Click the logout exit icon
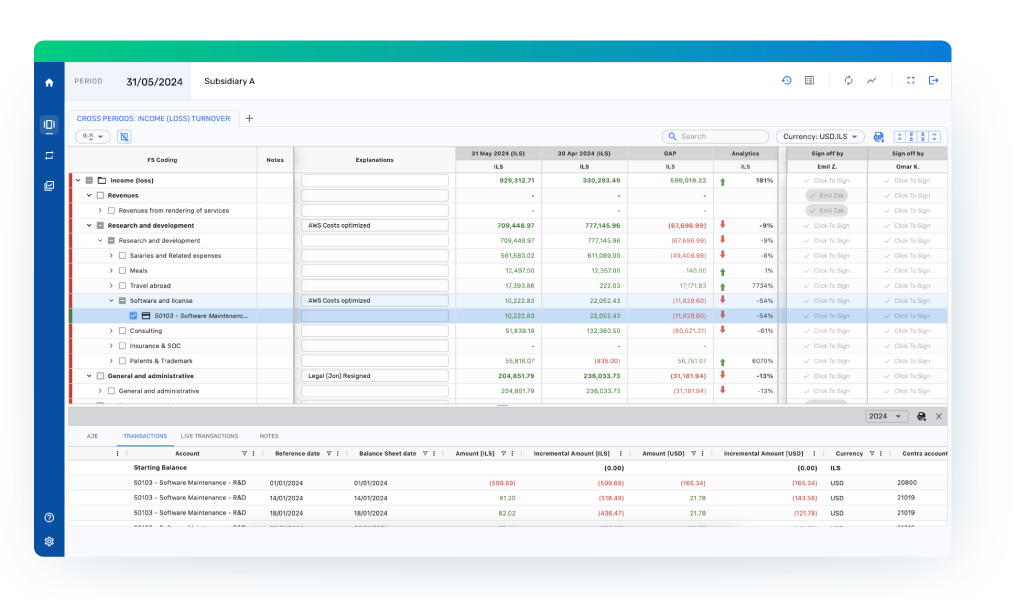The width and height of the screenshot is (1020, 600). point(934,81)
